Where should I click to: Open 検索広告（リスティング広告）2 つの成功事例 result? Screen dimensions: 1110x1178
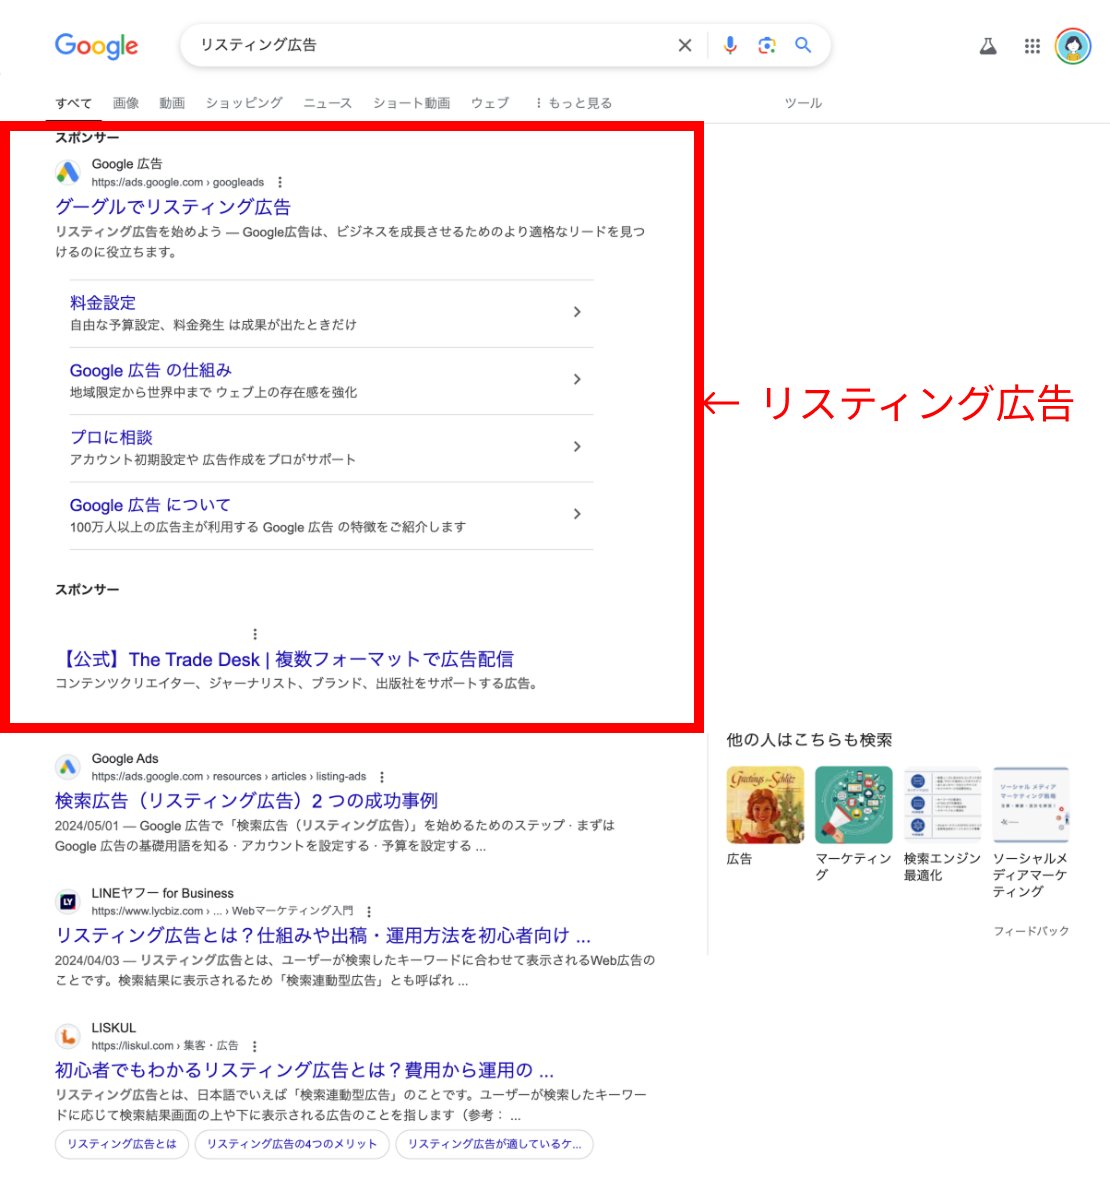246,801
